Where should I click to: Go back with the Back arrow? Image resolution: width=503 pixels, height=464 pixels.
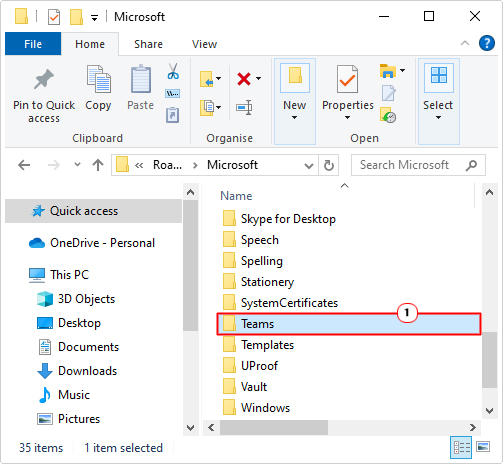pos(24,165)
